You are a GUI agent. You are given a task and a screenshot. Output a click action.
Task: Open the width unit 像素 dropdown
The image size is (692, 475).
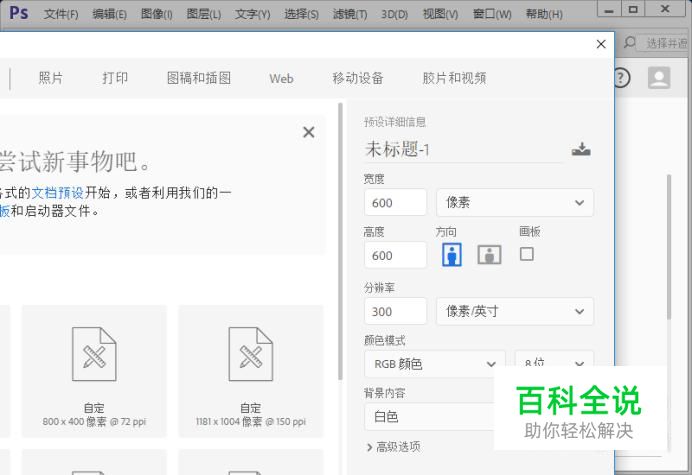(x=515, y=203)
